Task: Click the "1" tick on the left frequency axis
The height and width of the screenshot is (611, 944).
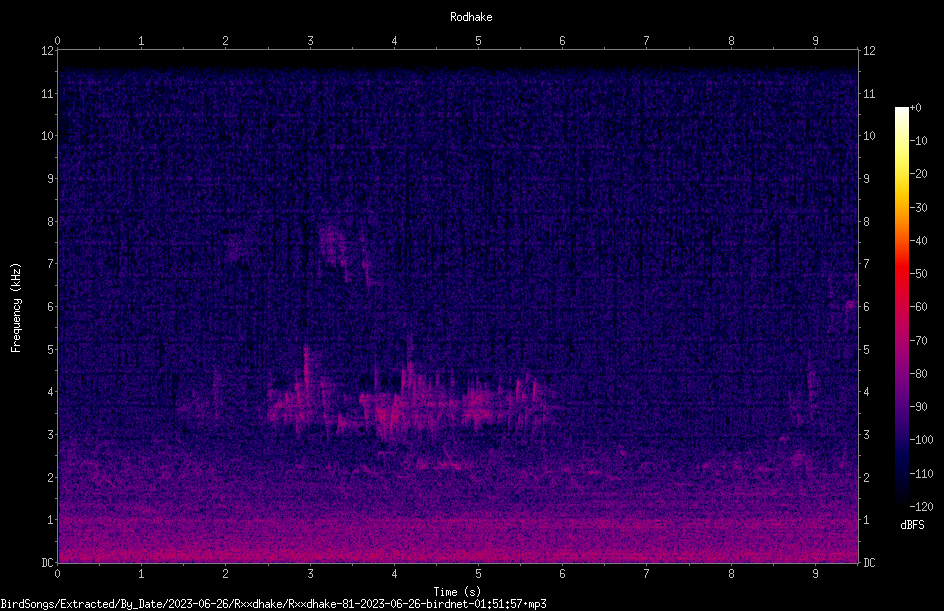Action: [50, 520]
